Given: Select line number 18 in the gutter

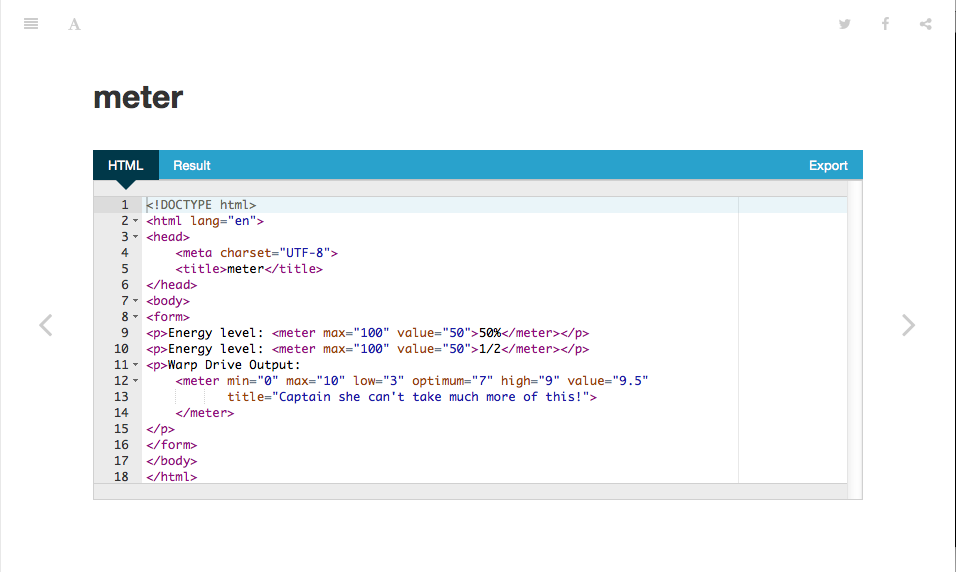Looking at the screenshot, I should (121, 477).
